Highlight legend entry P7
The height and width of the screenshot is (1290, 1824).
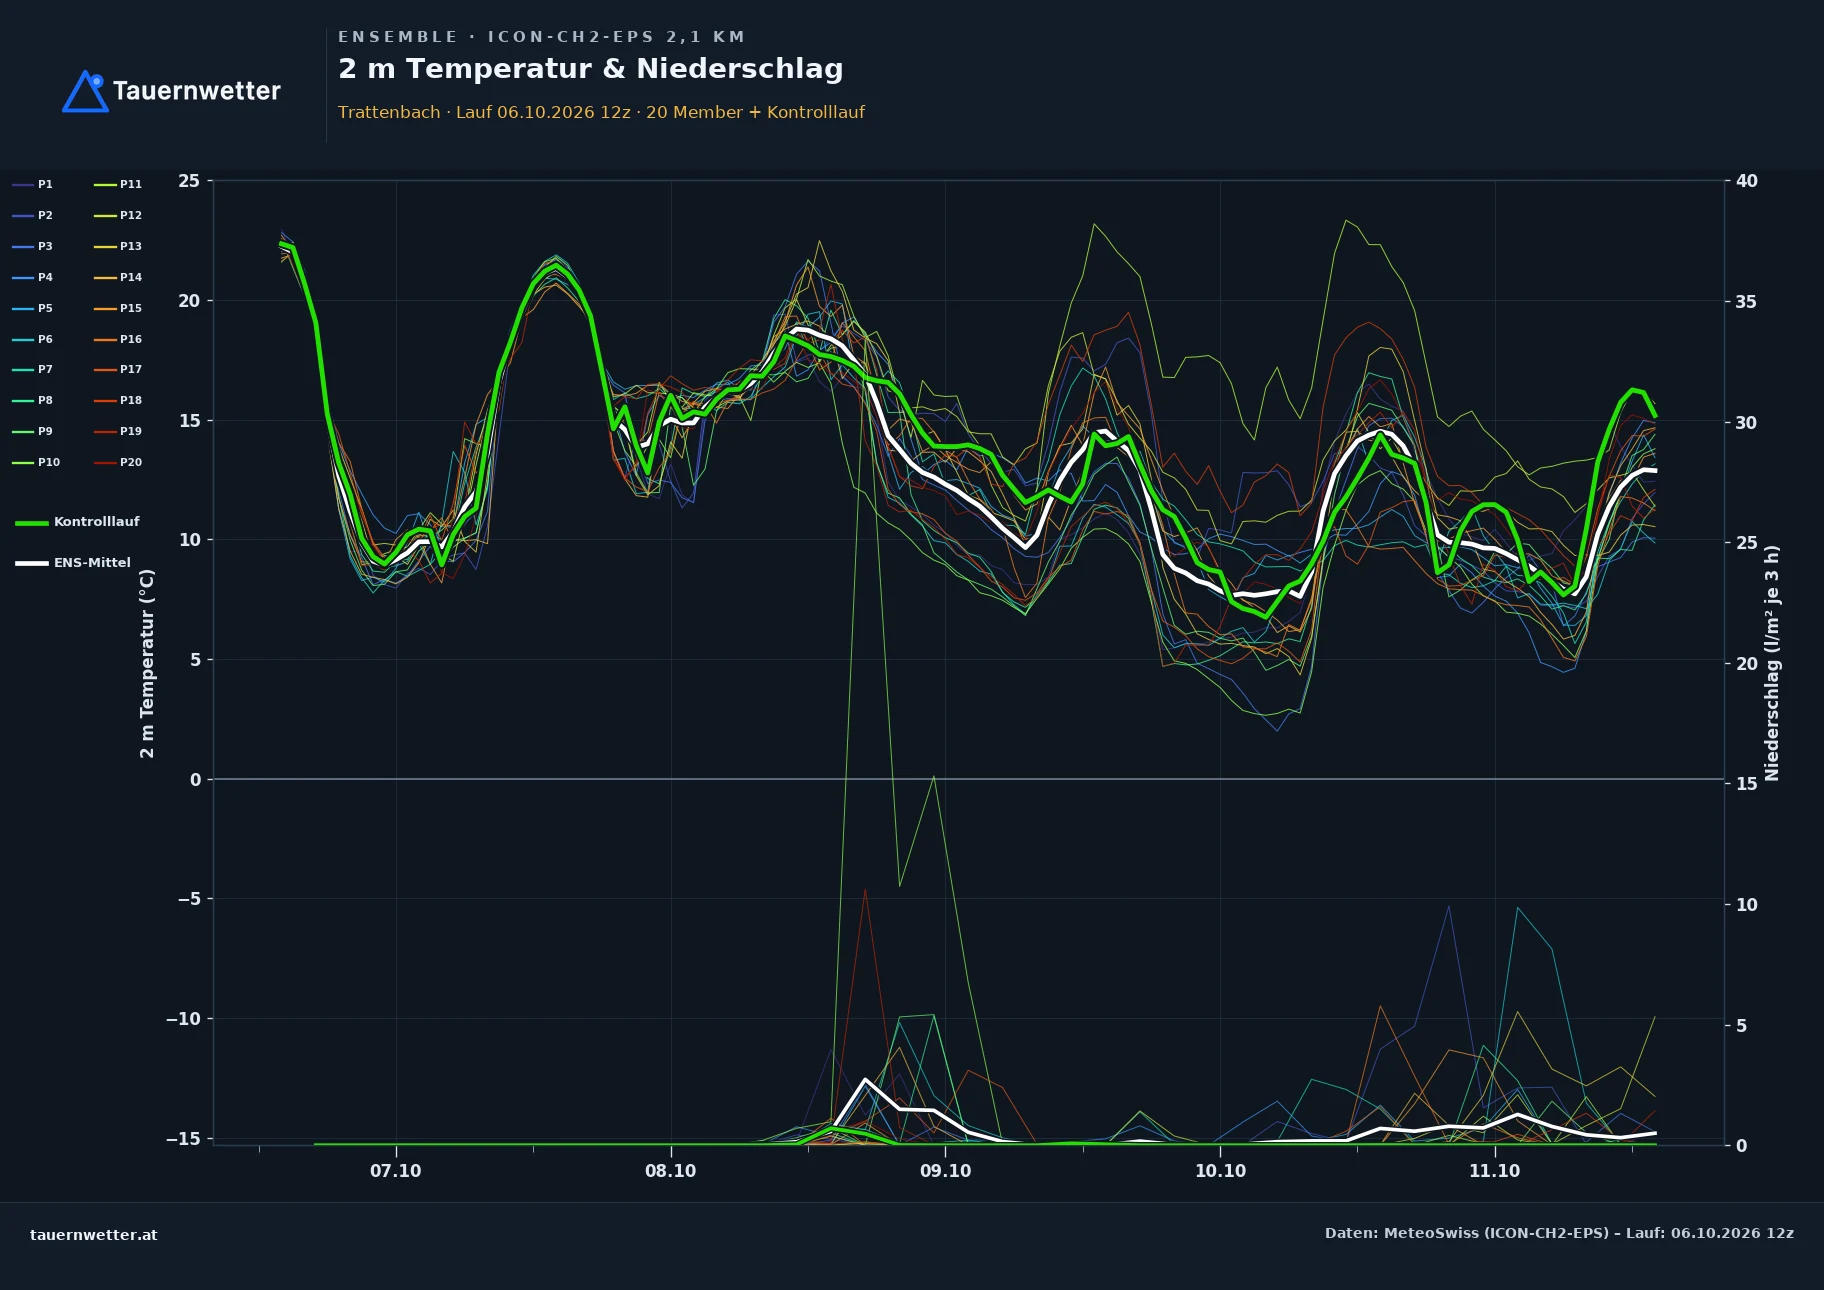(x=33, y=369)
